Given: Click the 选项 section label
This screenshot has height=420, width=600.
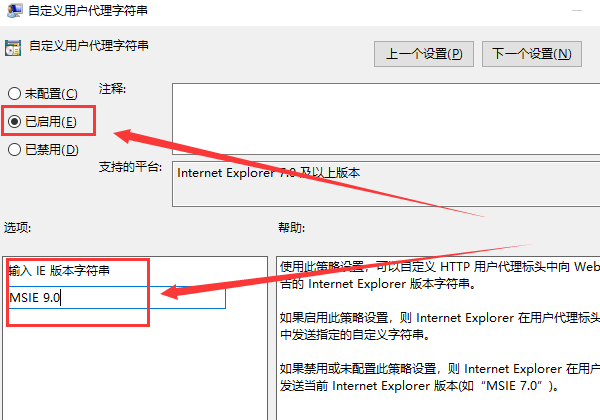Looking at the screenshot, I should point(19,228).
